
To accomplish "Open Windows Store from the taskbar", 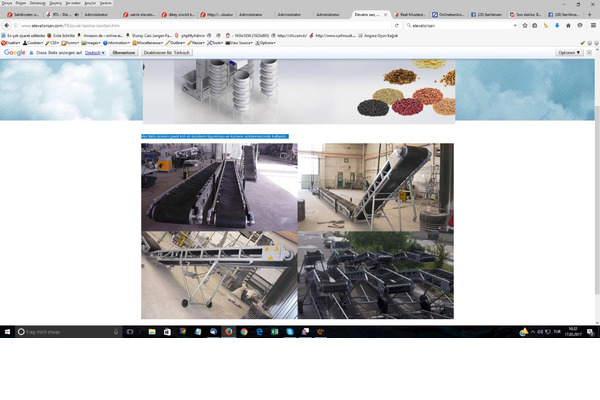I will coord(167,332).
